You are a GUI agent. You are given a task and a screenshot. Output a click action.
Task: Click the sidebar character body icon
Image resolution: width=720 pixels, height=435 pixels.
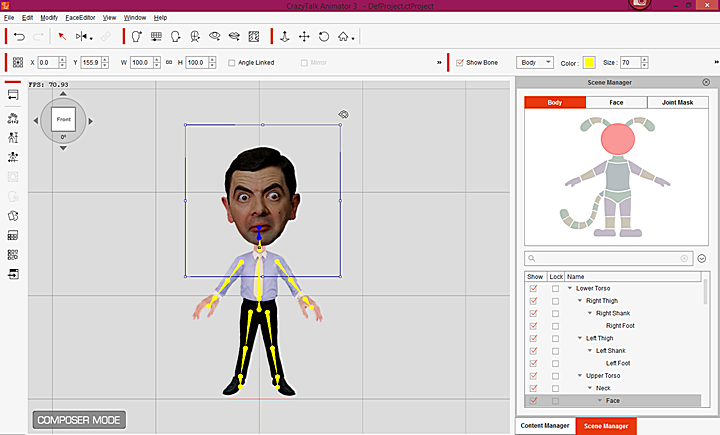[13, 137]
